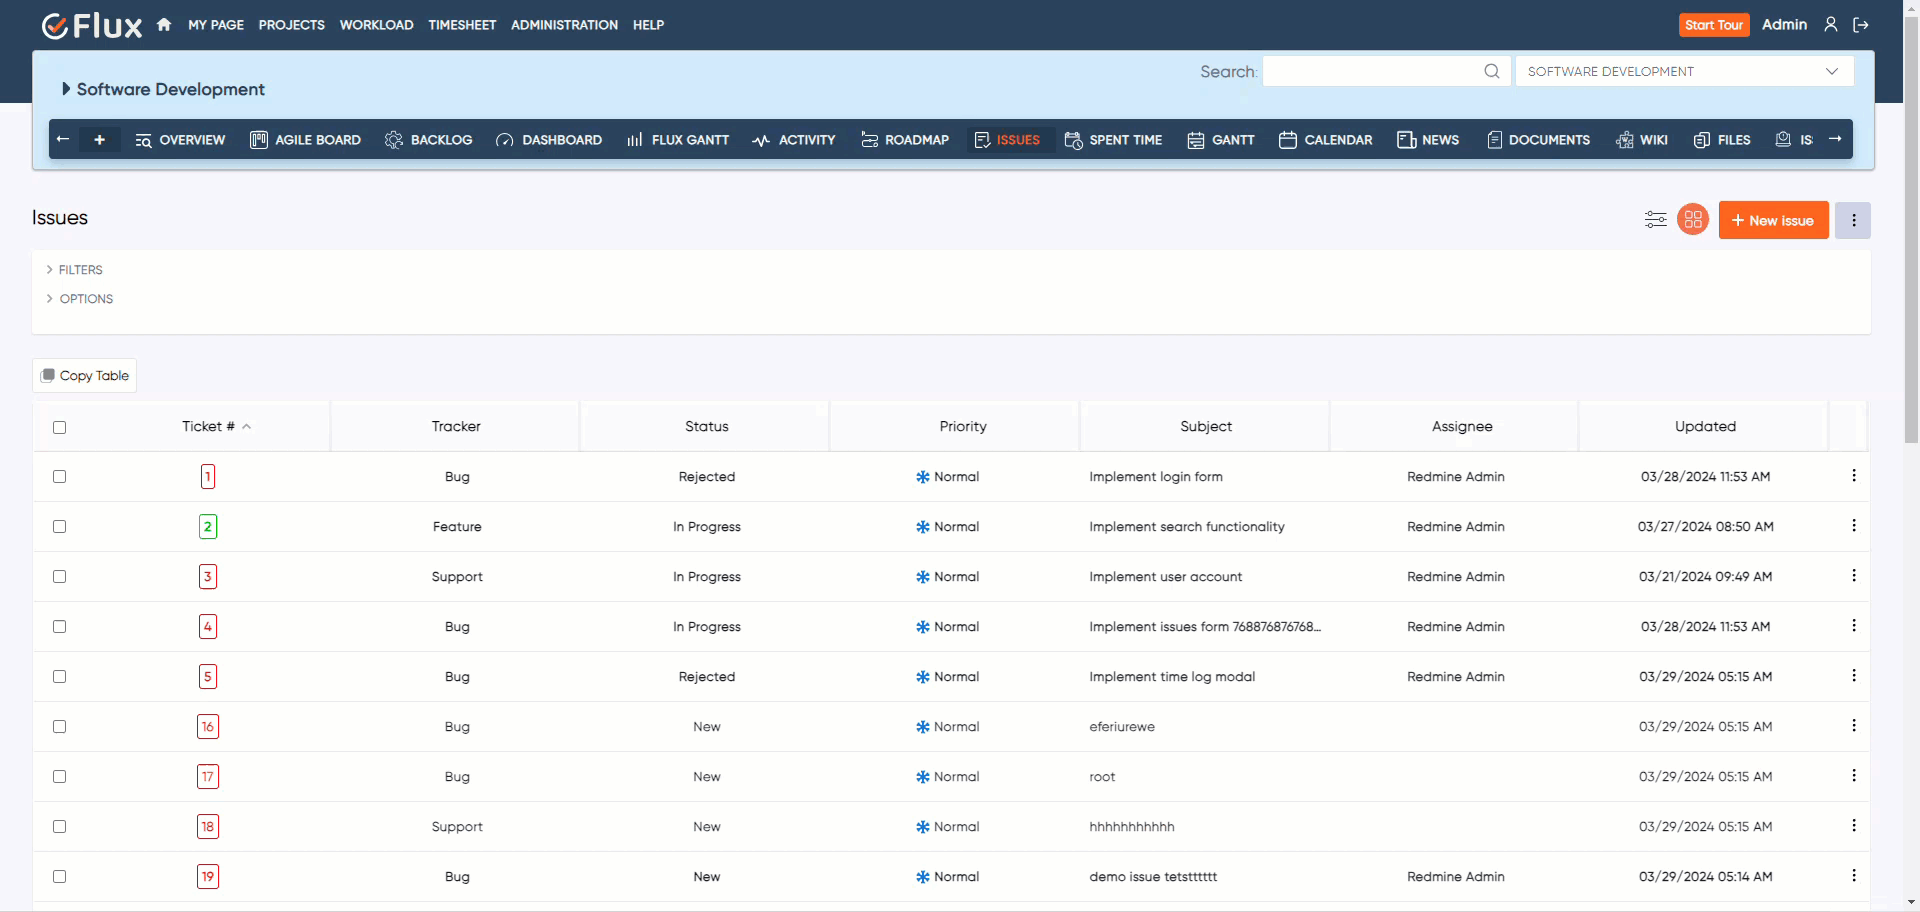This screenshot has height=912, width=1920.
Task: Tick the select-all checkbox in the table header
Action: (59, 427)
